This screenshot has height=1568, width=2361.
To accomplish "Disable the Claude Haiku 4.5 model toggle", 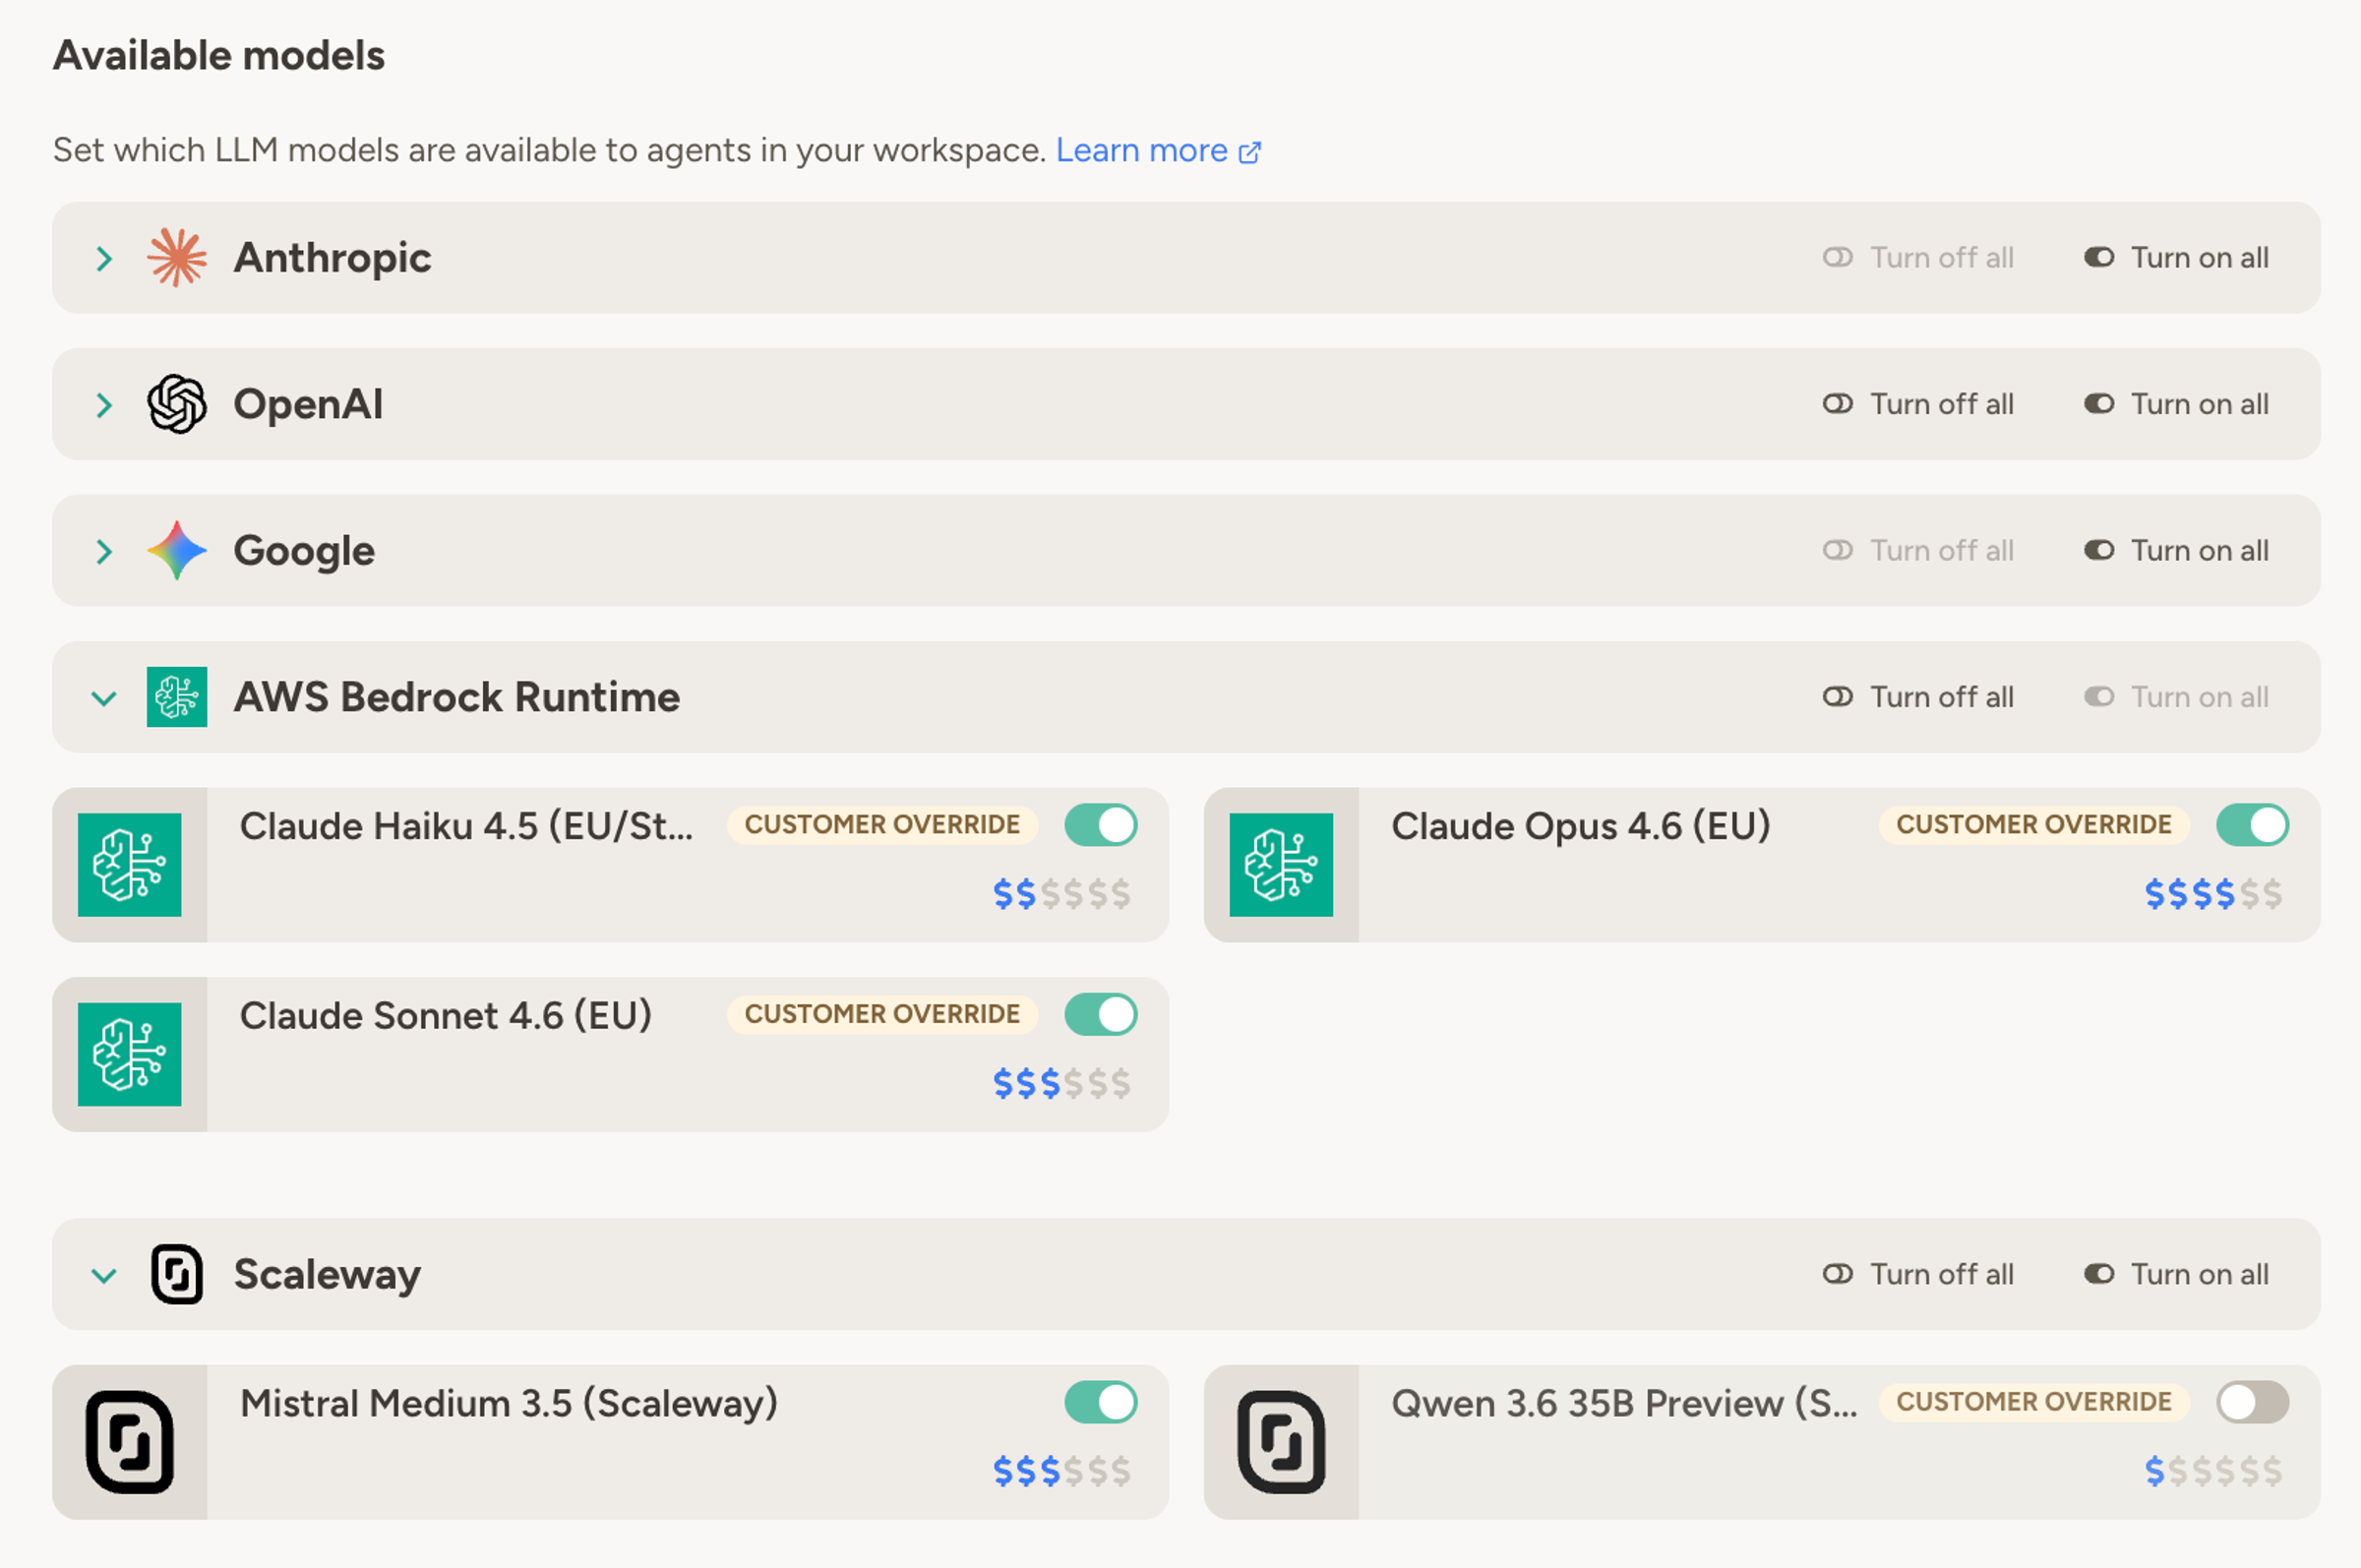I will [x=1101, y=825].
